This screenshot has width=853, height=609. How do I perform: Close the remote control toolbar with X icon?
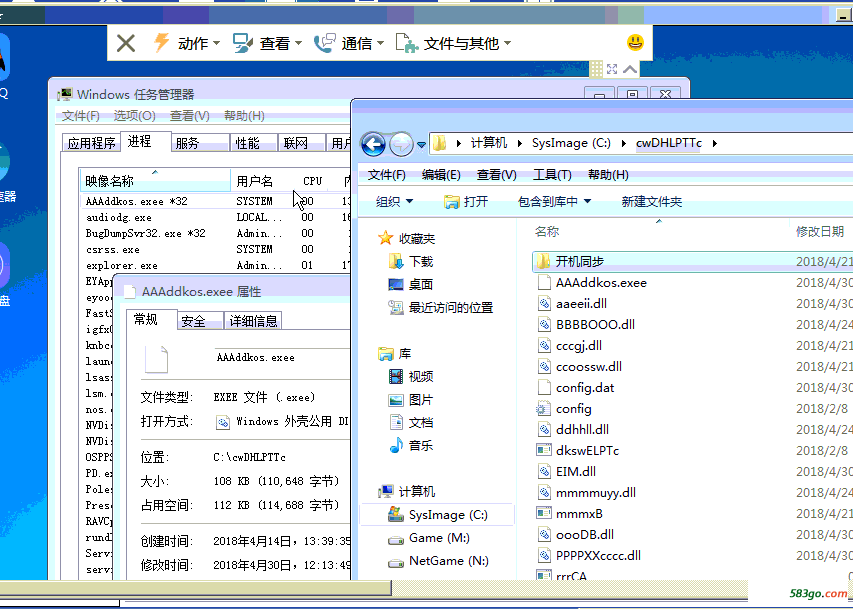[126, 43]
